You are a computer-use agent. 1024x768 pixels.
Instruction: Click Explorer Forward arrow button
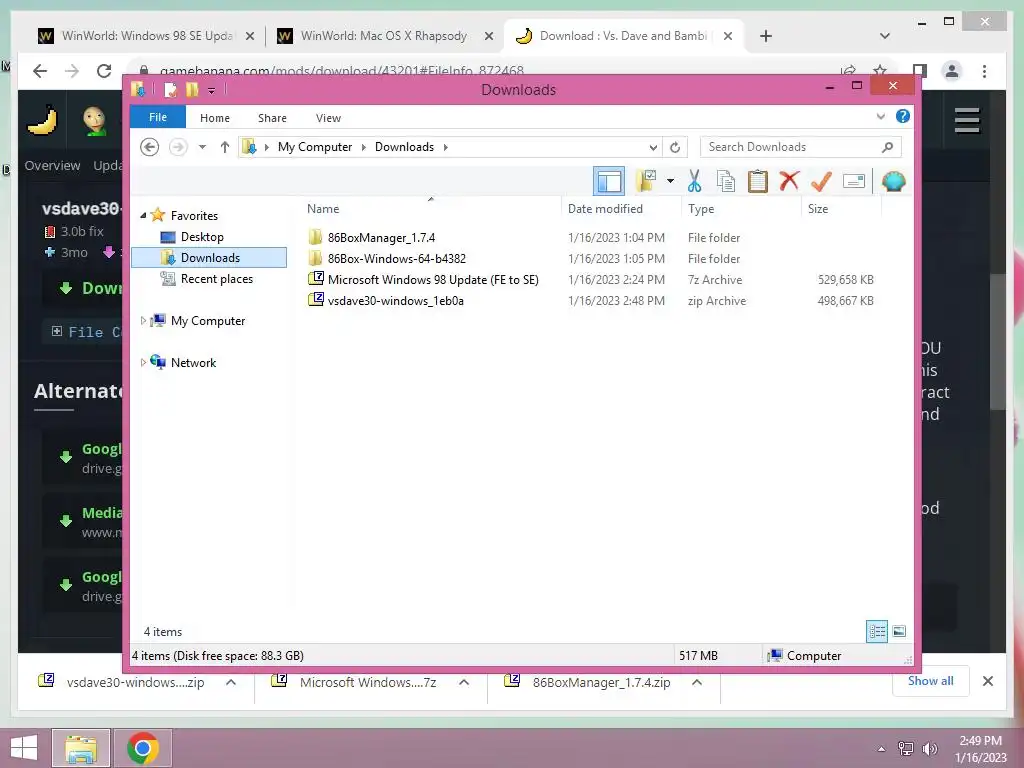coord(178,147)
